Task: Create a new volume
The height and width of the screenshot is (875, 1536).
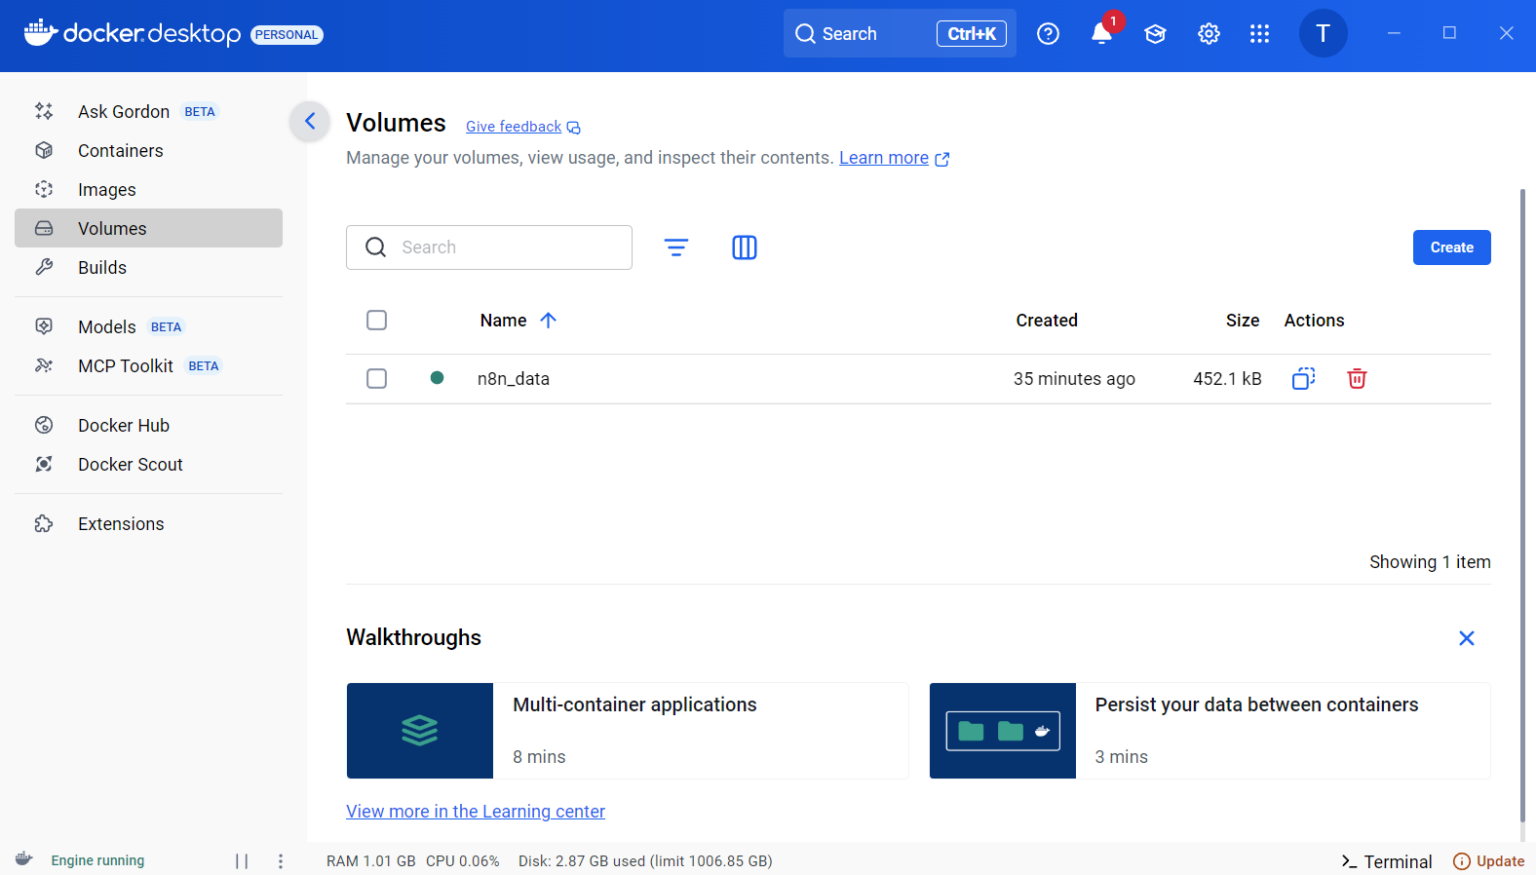Action: tap(1451, 247)
